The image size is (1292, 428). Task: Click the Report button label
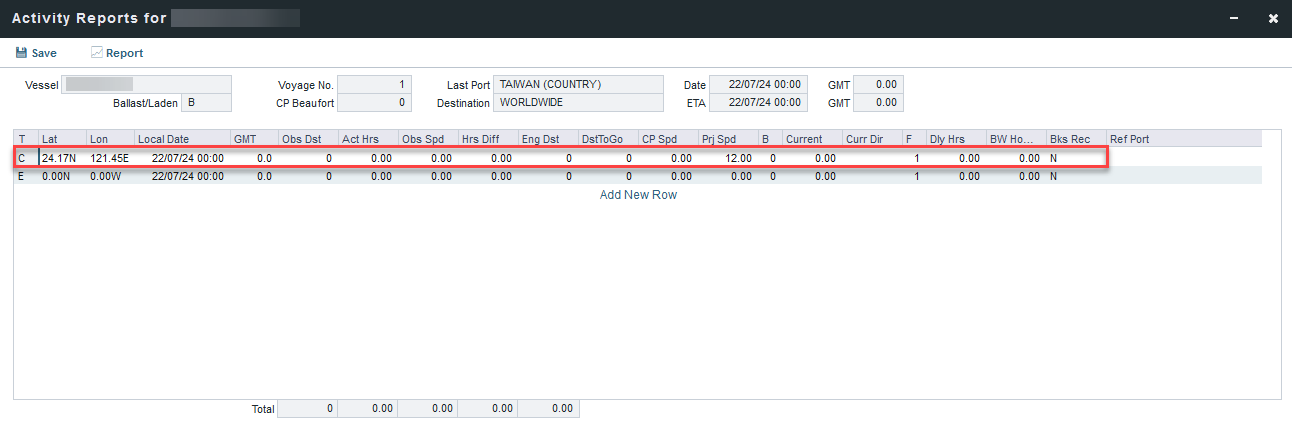click(x=125, y=53)
